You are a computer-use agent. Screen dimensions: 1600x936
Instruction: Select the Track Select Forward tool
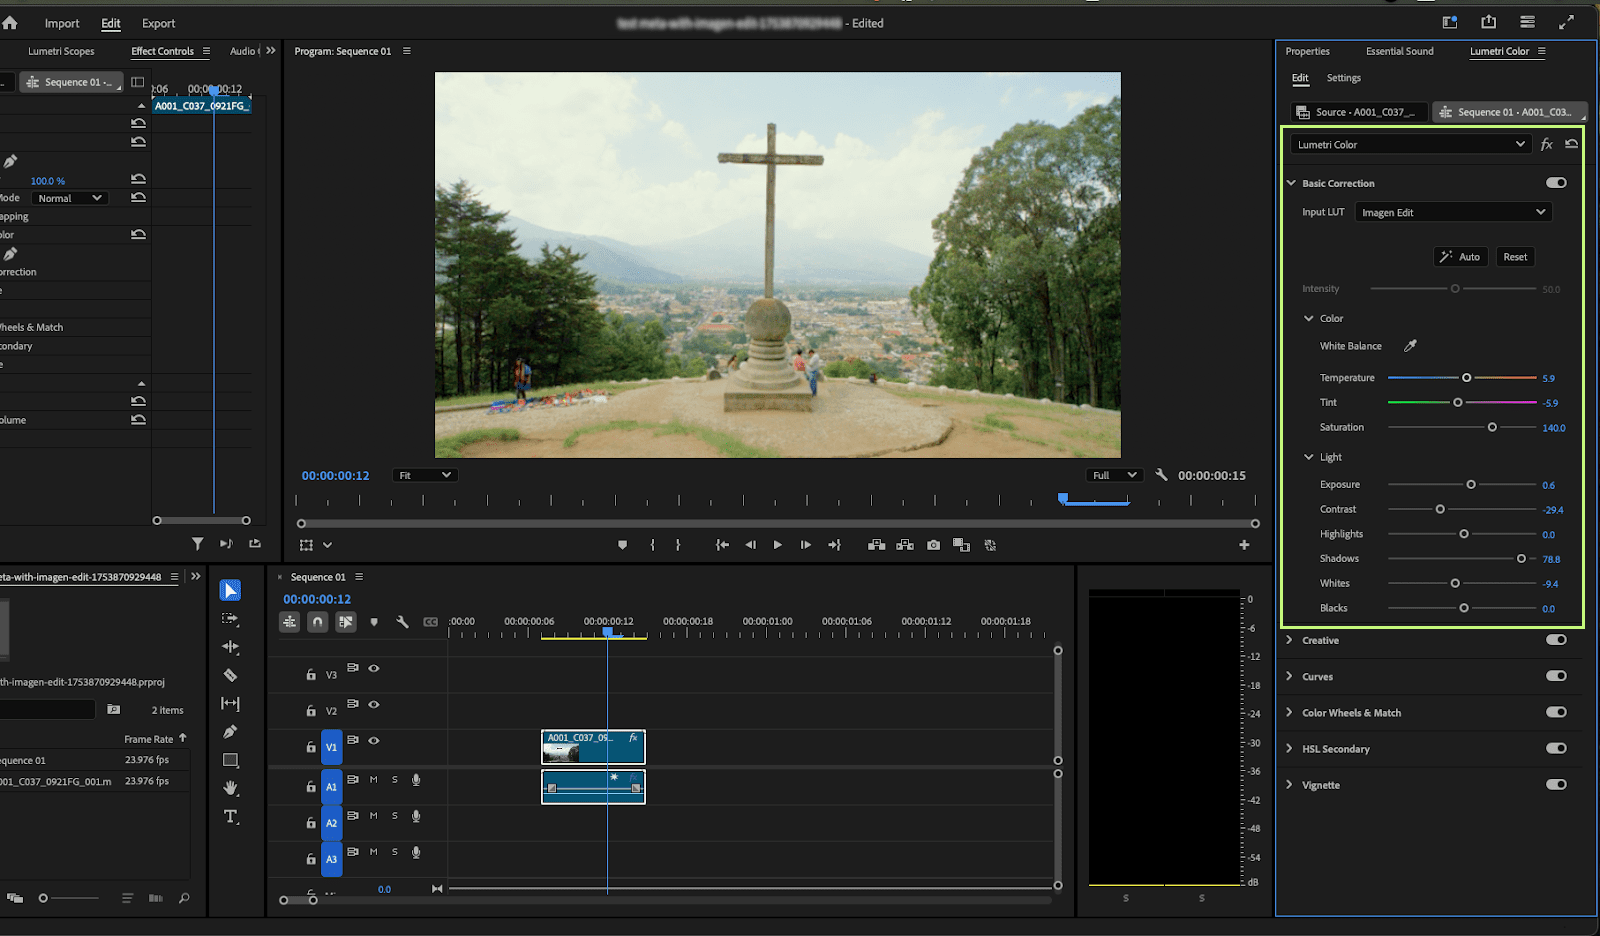230,619
